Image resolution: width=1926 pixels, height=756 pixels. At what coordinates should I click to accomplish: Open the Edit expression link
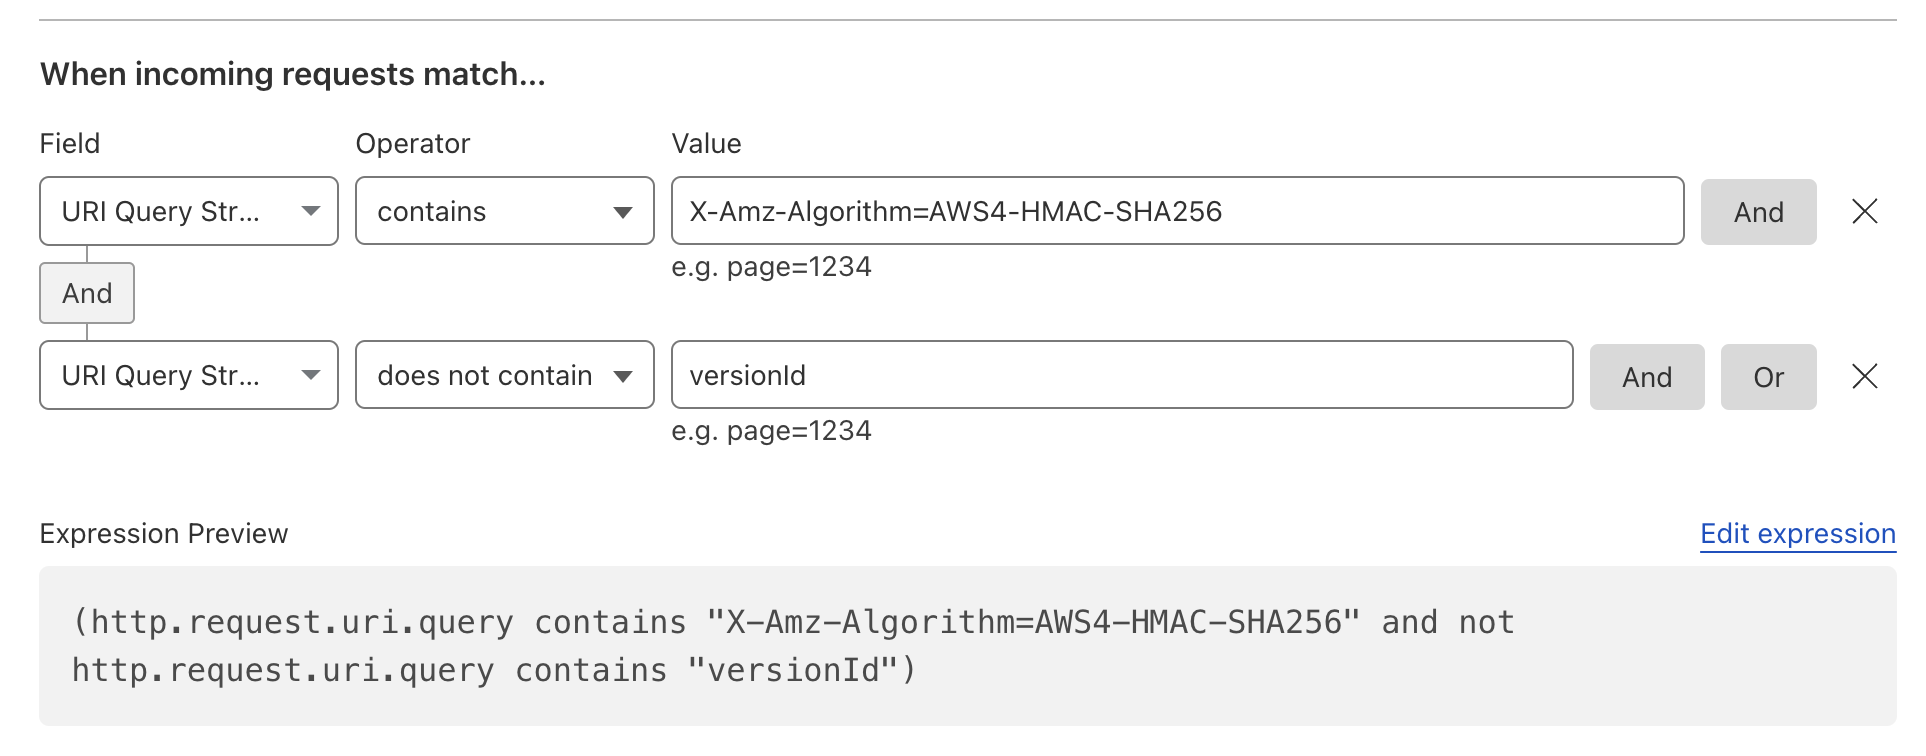(1797, 534)
